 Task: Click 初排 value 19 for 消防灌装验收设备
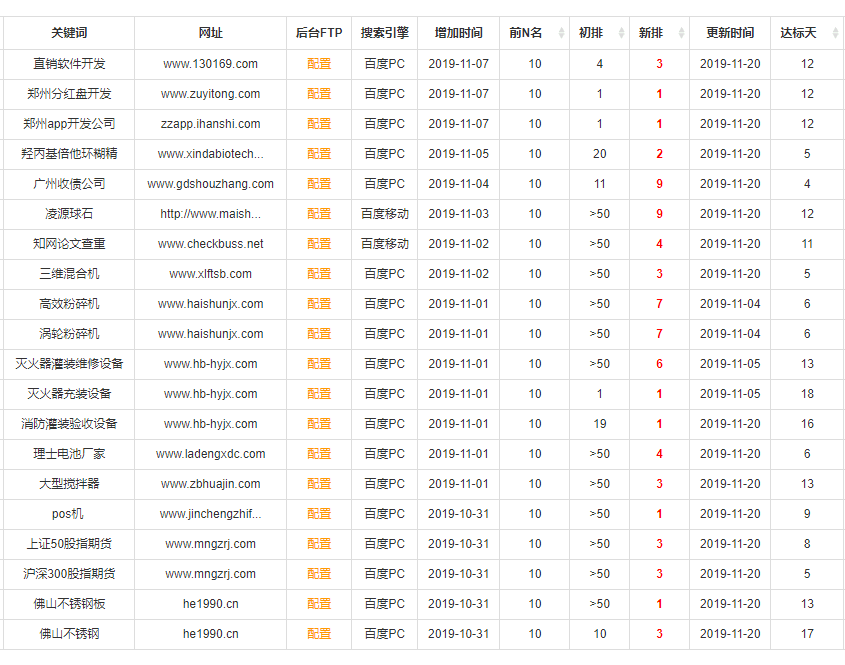coord(599,424)
